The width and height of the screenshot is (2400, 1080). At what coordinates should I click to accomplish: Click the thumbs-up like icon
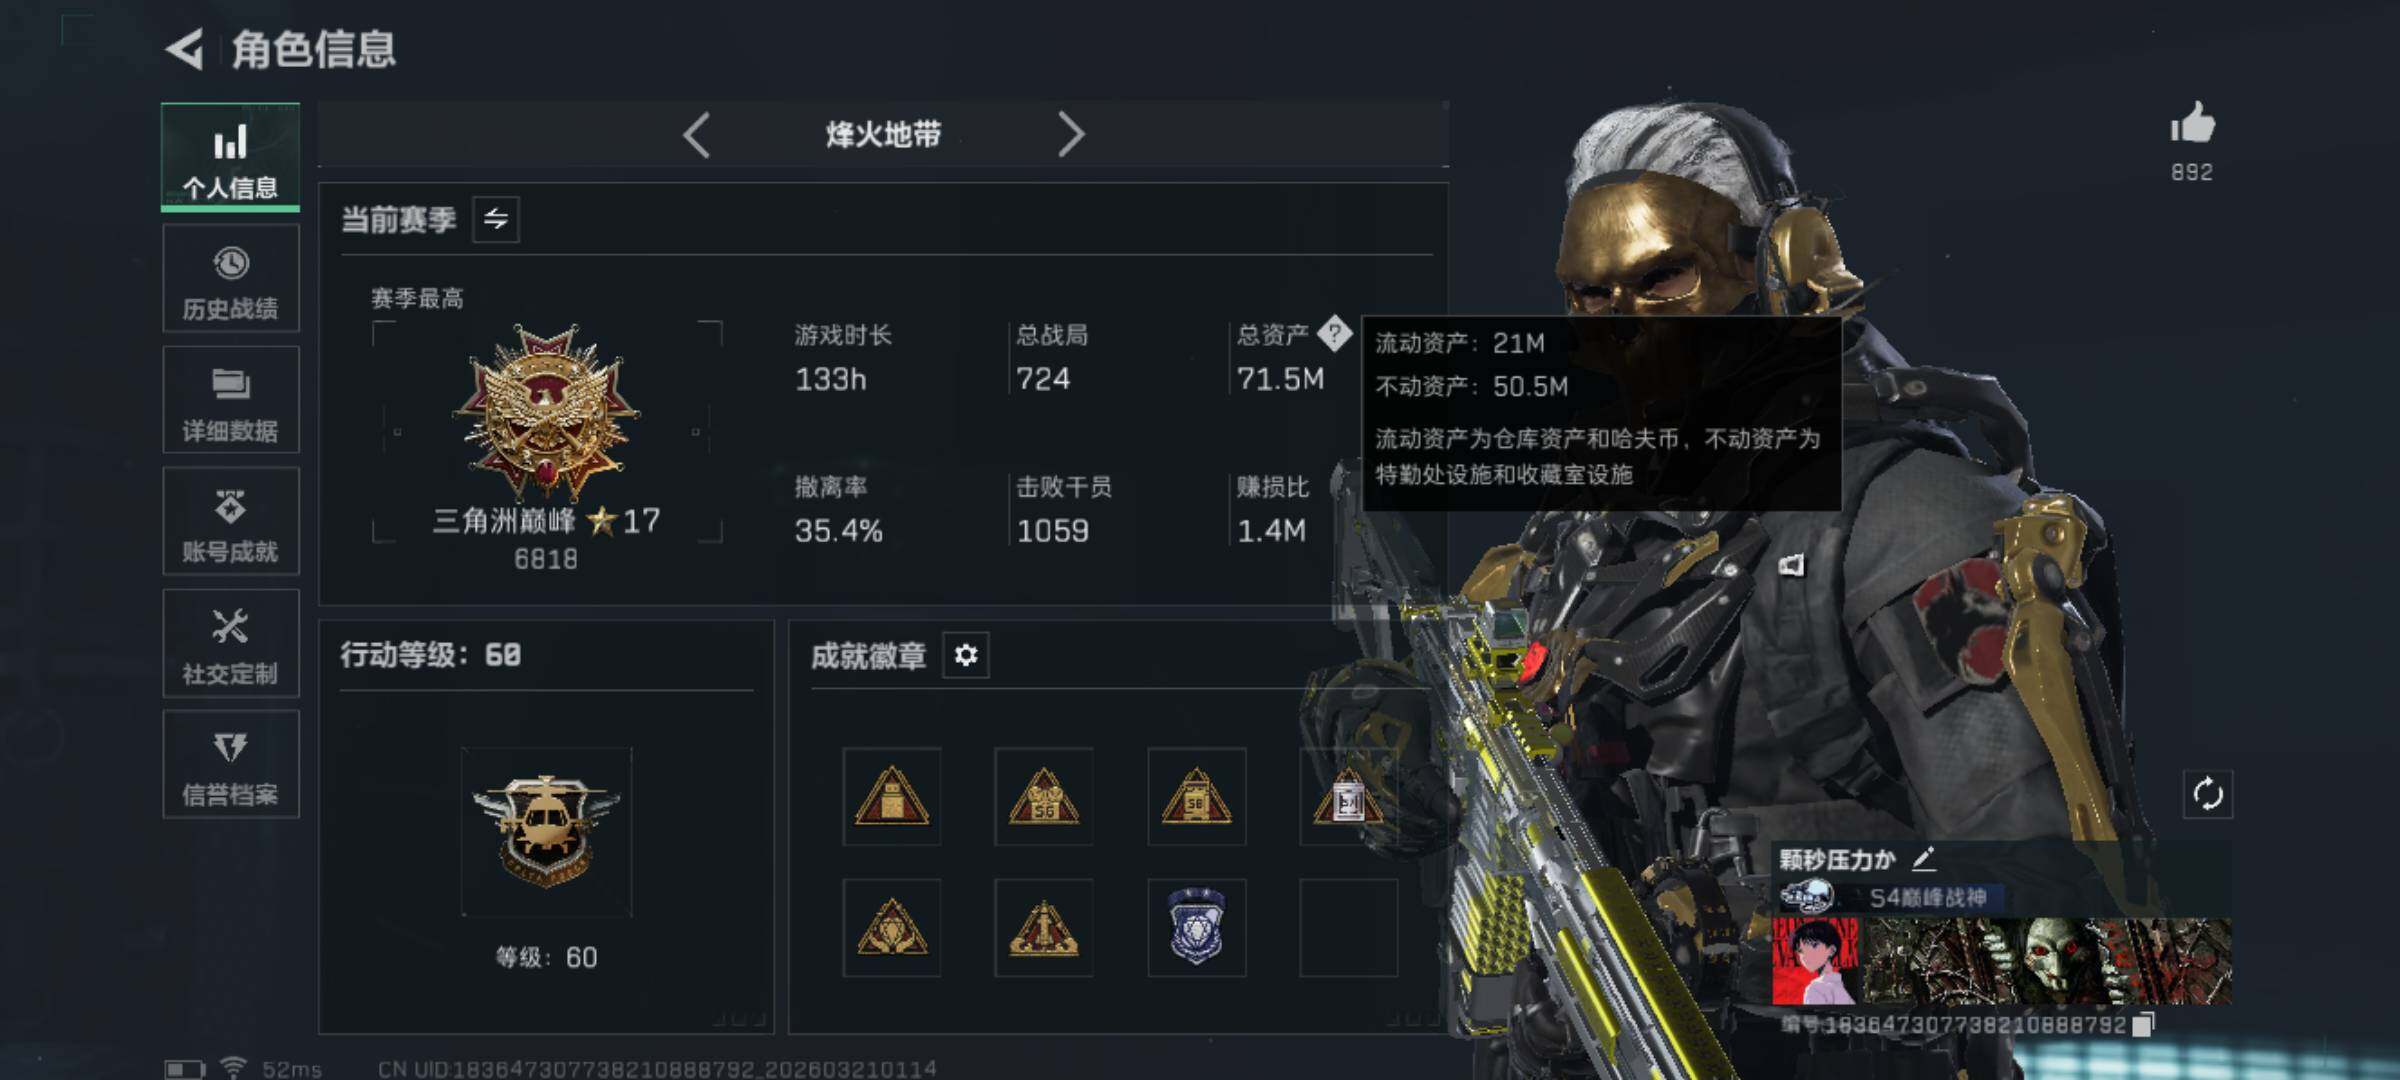coord(2192,123)
